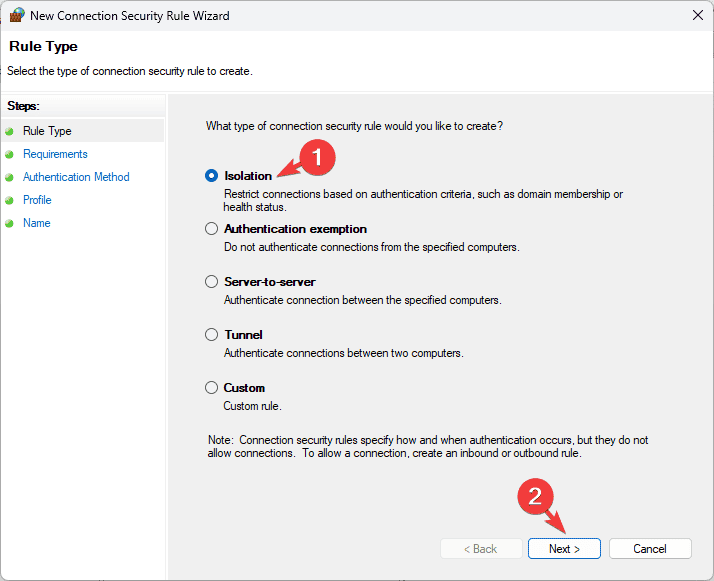Click the green bullet beside Requirements

9,154
